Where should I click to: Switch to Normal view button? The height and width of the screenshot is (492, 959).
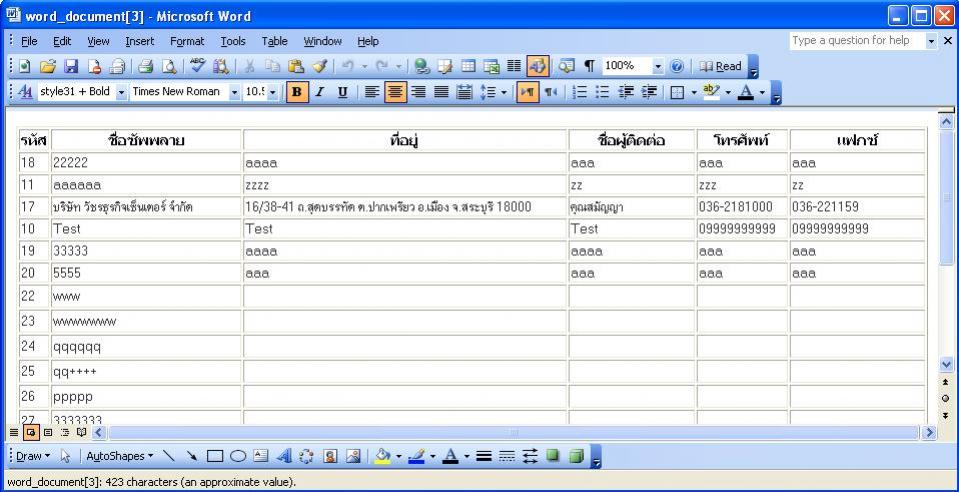coord(13,433)
